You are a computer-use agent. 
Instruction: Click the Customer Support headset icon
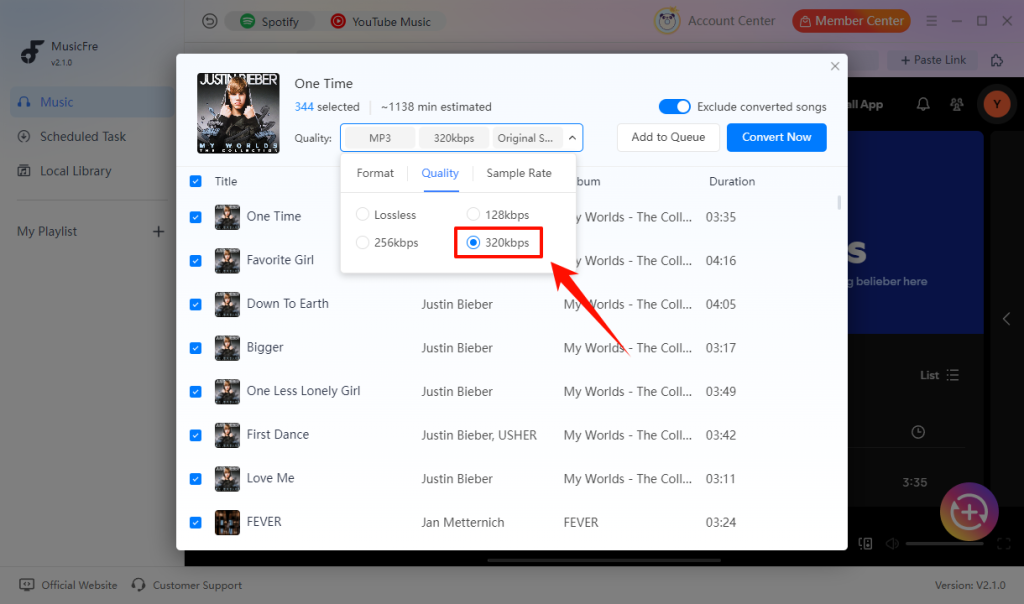(138, 584)
